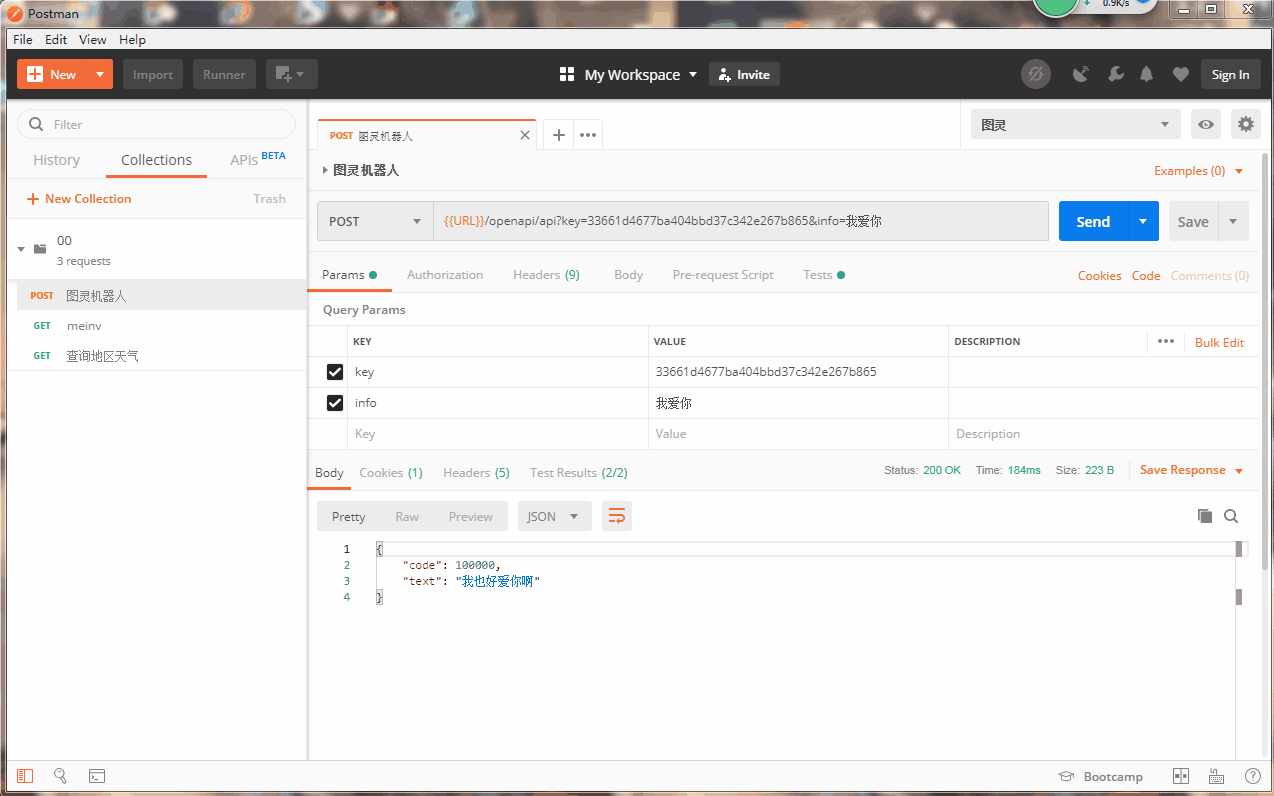This screenshot has width=1274, height=796.
Task: Add a new request tab with plus
Action: [x=559, y=135]
